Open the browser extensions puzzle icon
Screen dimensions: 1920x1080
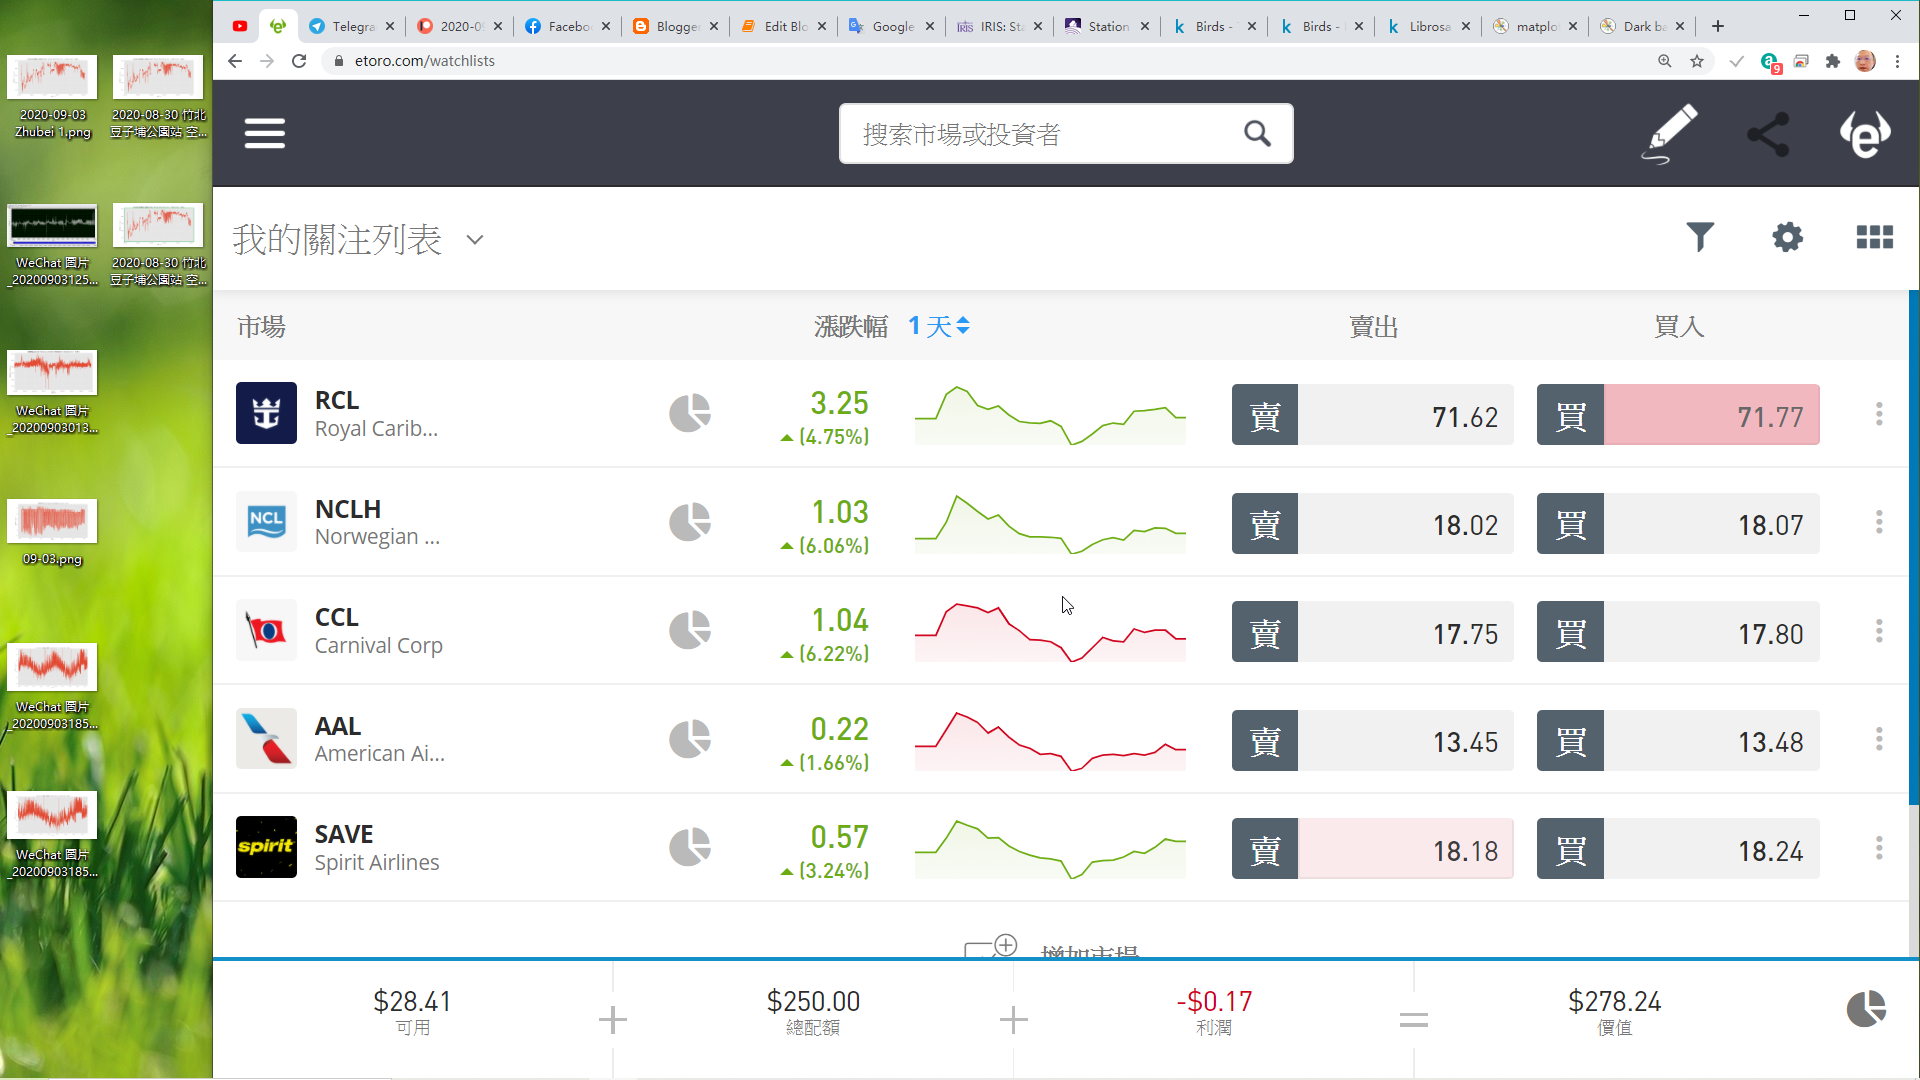coord(1832,61)
